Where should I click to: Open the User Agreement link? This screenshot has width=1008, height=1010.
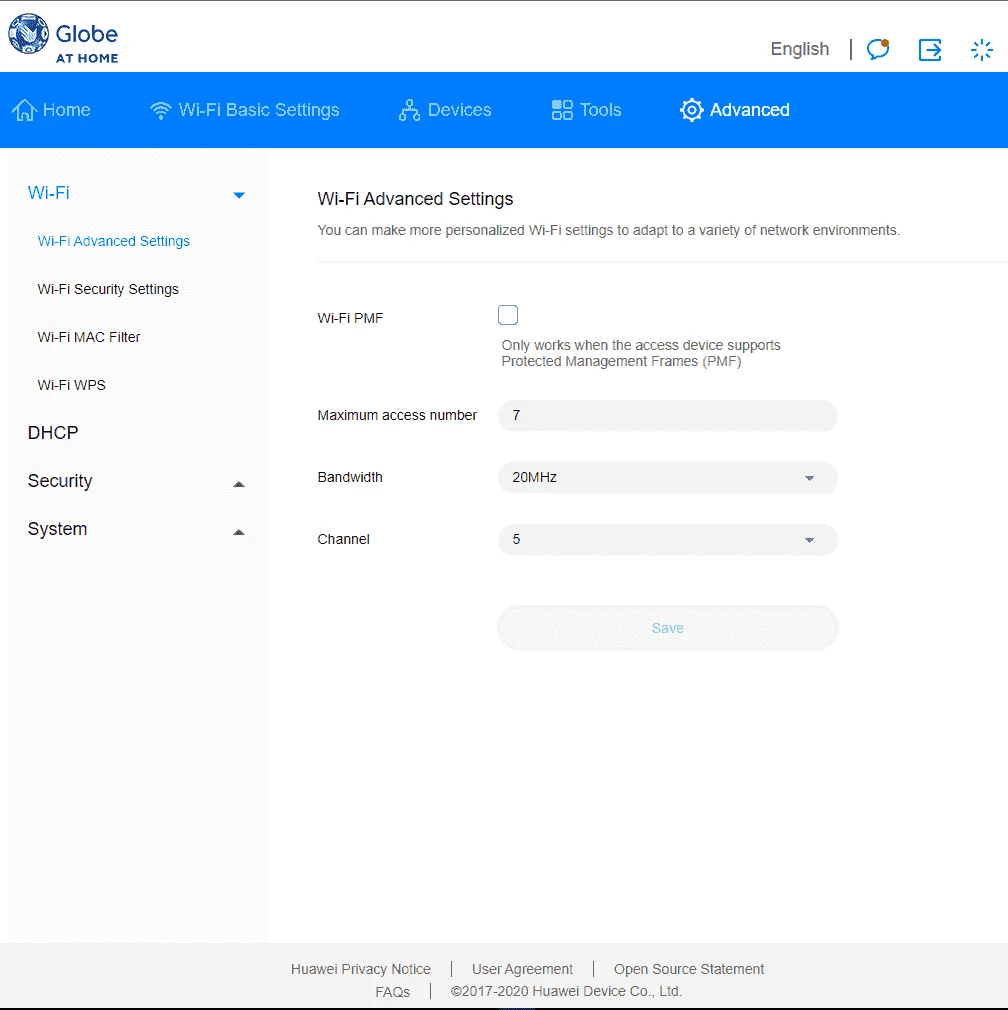coord(522,969)
